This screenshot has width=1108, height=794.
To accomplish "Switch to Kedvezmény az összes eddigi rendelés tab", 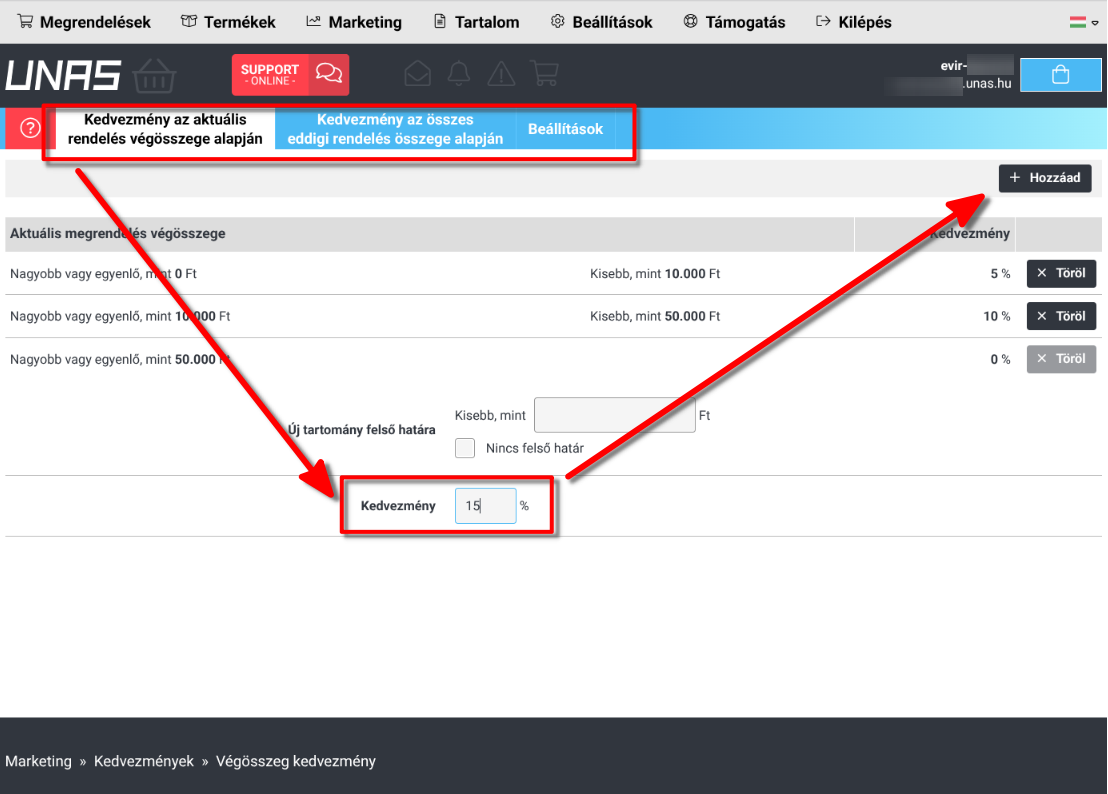I will [395, 129].
